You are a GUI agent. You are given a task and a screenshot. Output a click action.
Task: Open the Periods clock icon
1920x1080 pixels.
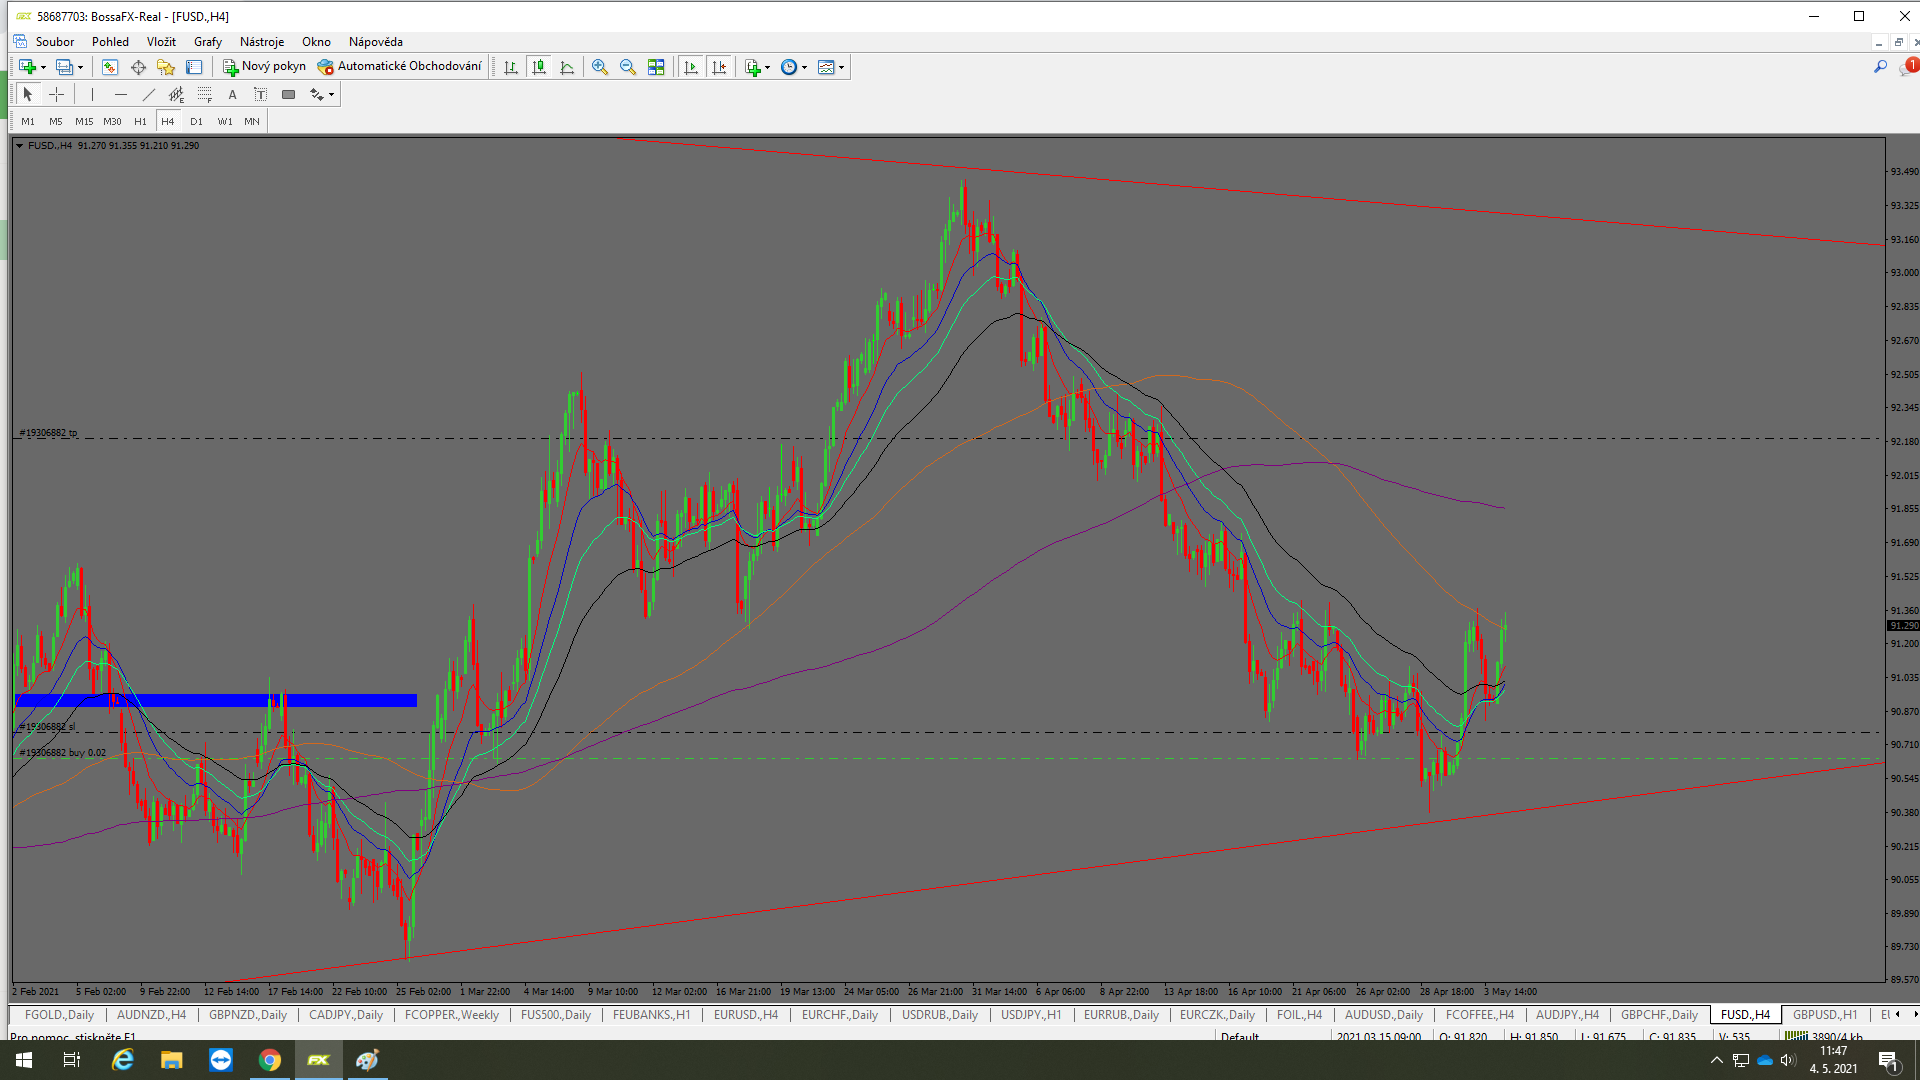789,67
